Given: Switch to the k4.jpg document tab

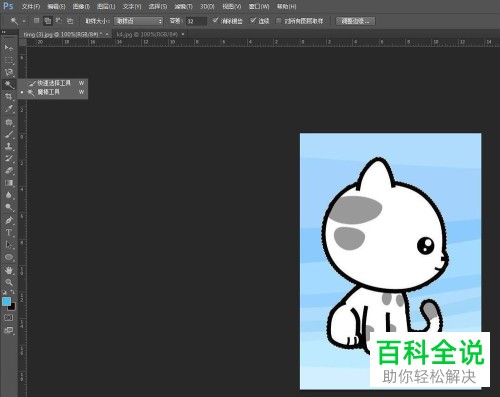Looking at the screenshot, I should click(147, 34).
